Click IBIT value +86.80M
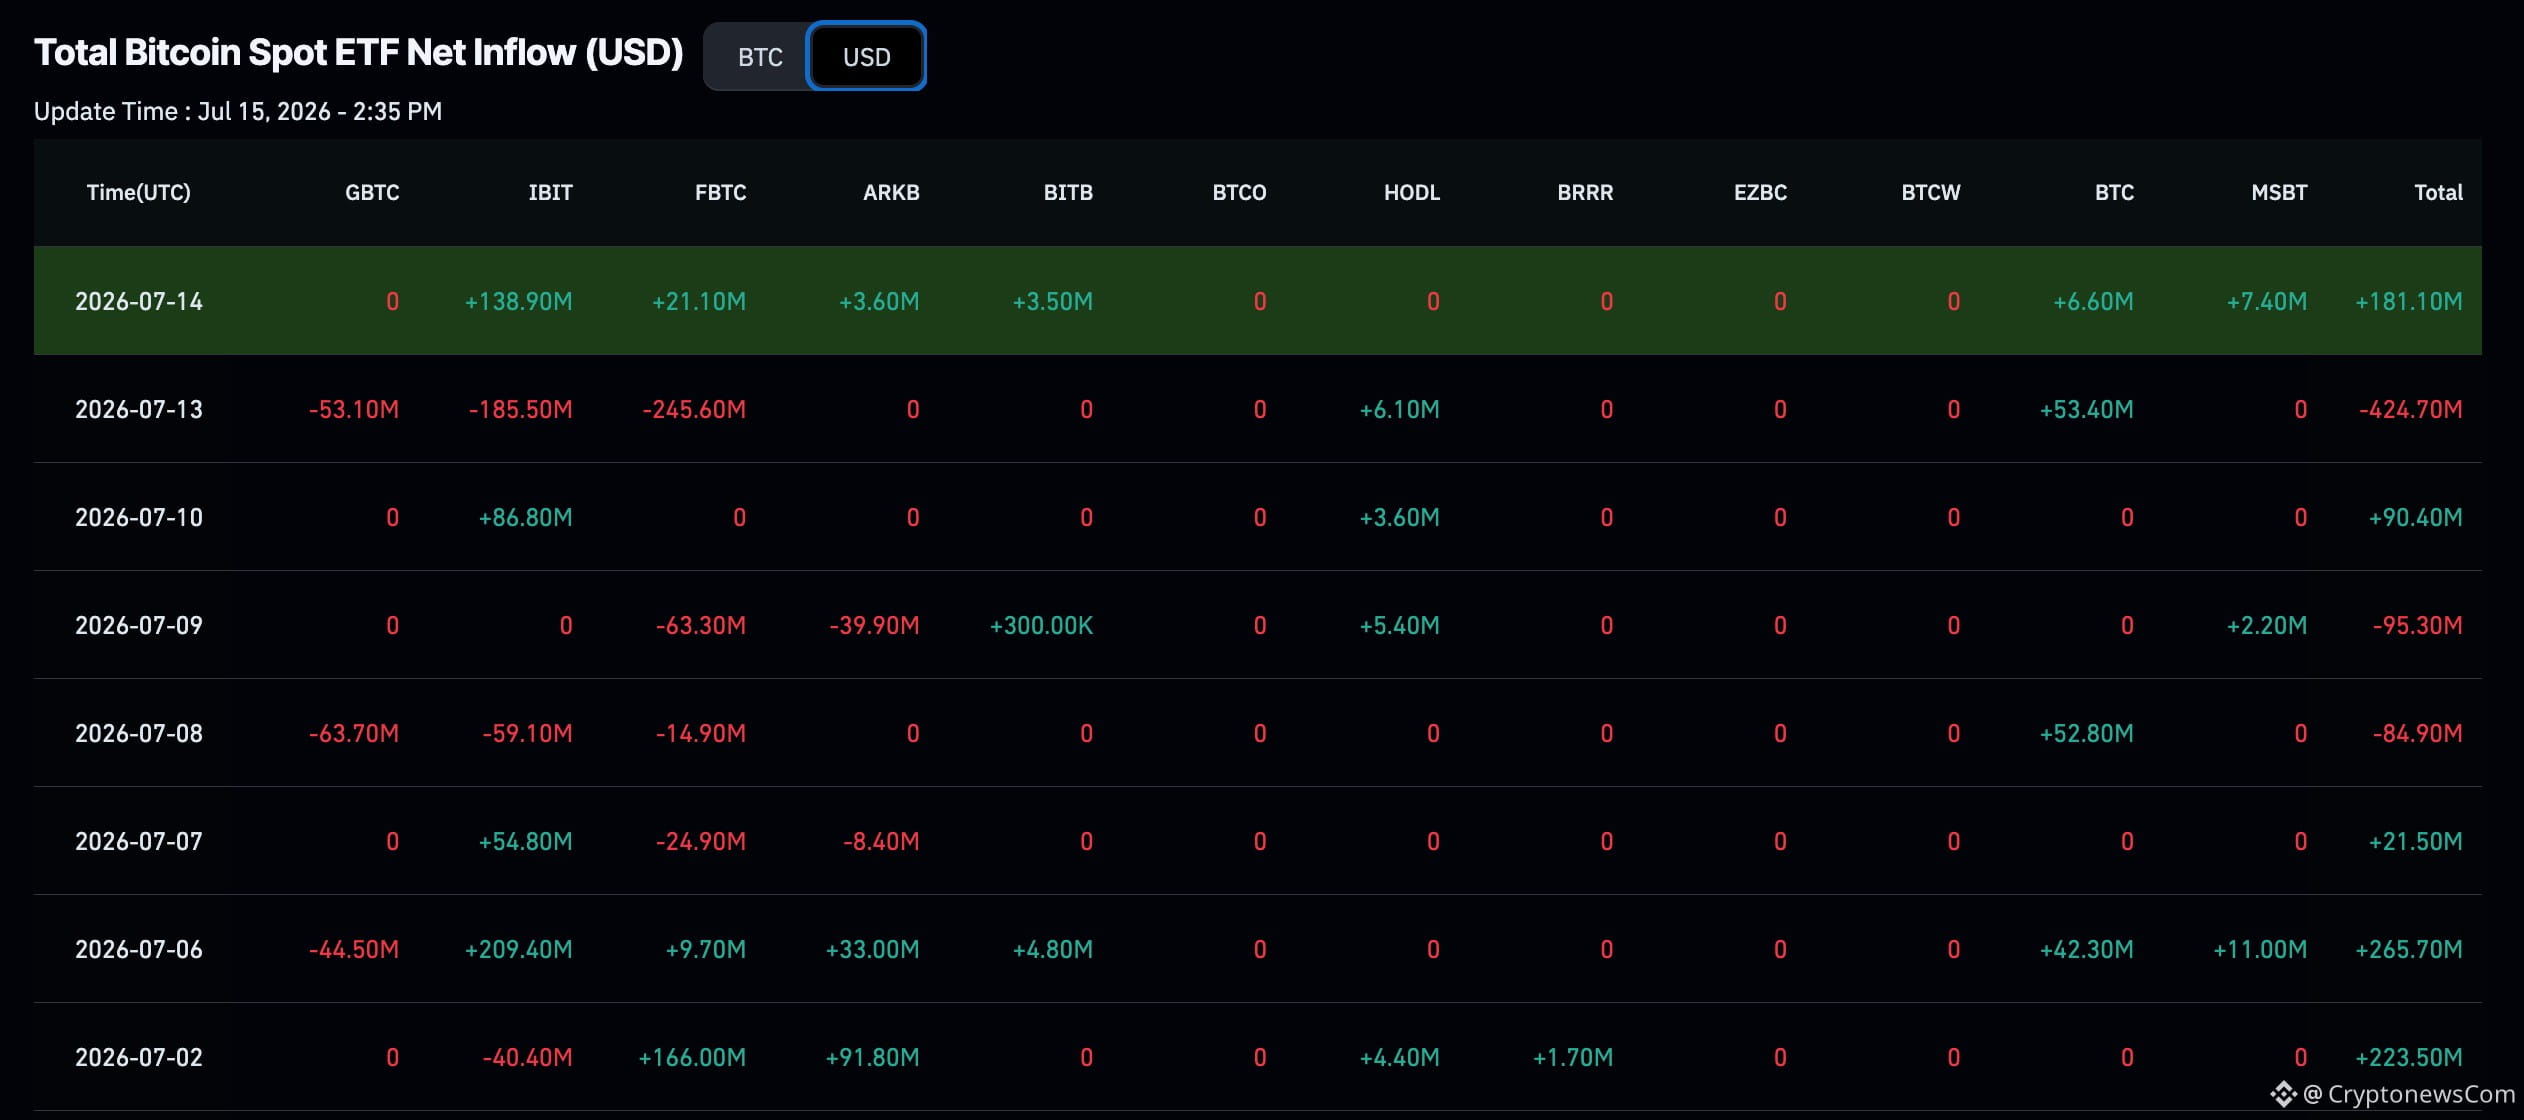The height and width of the screenshot is (1120, 2524). click(x=525, y=517)
